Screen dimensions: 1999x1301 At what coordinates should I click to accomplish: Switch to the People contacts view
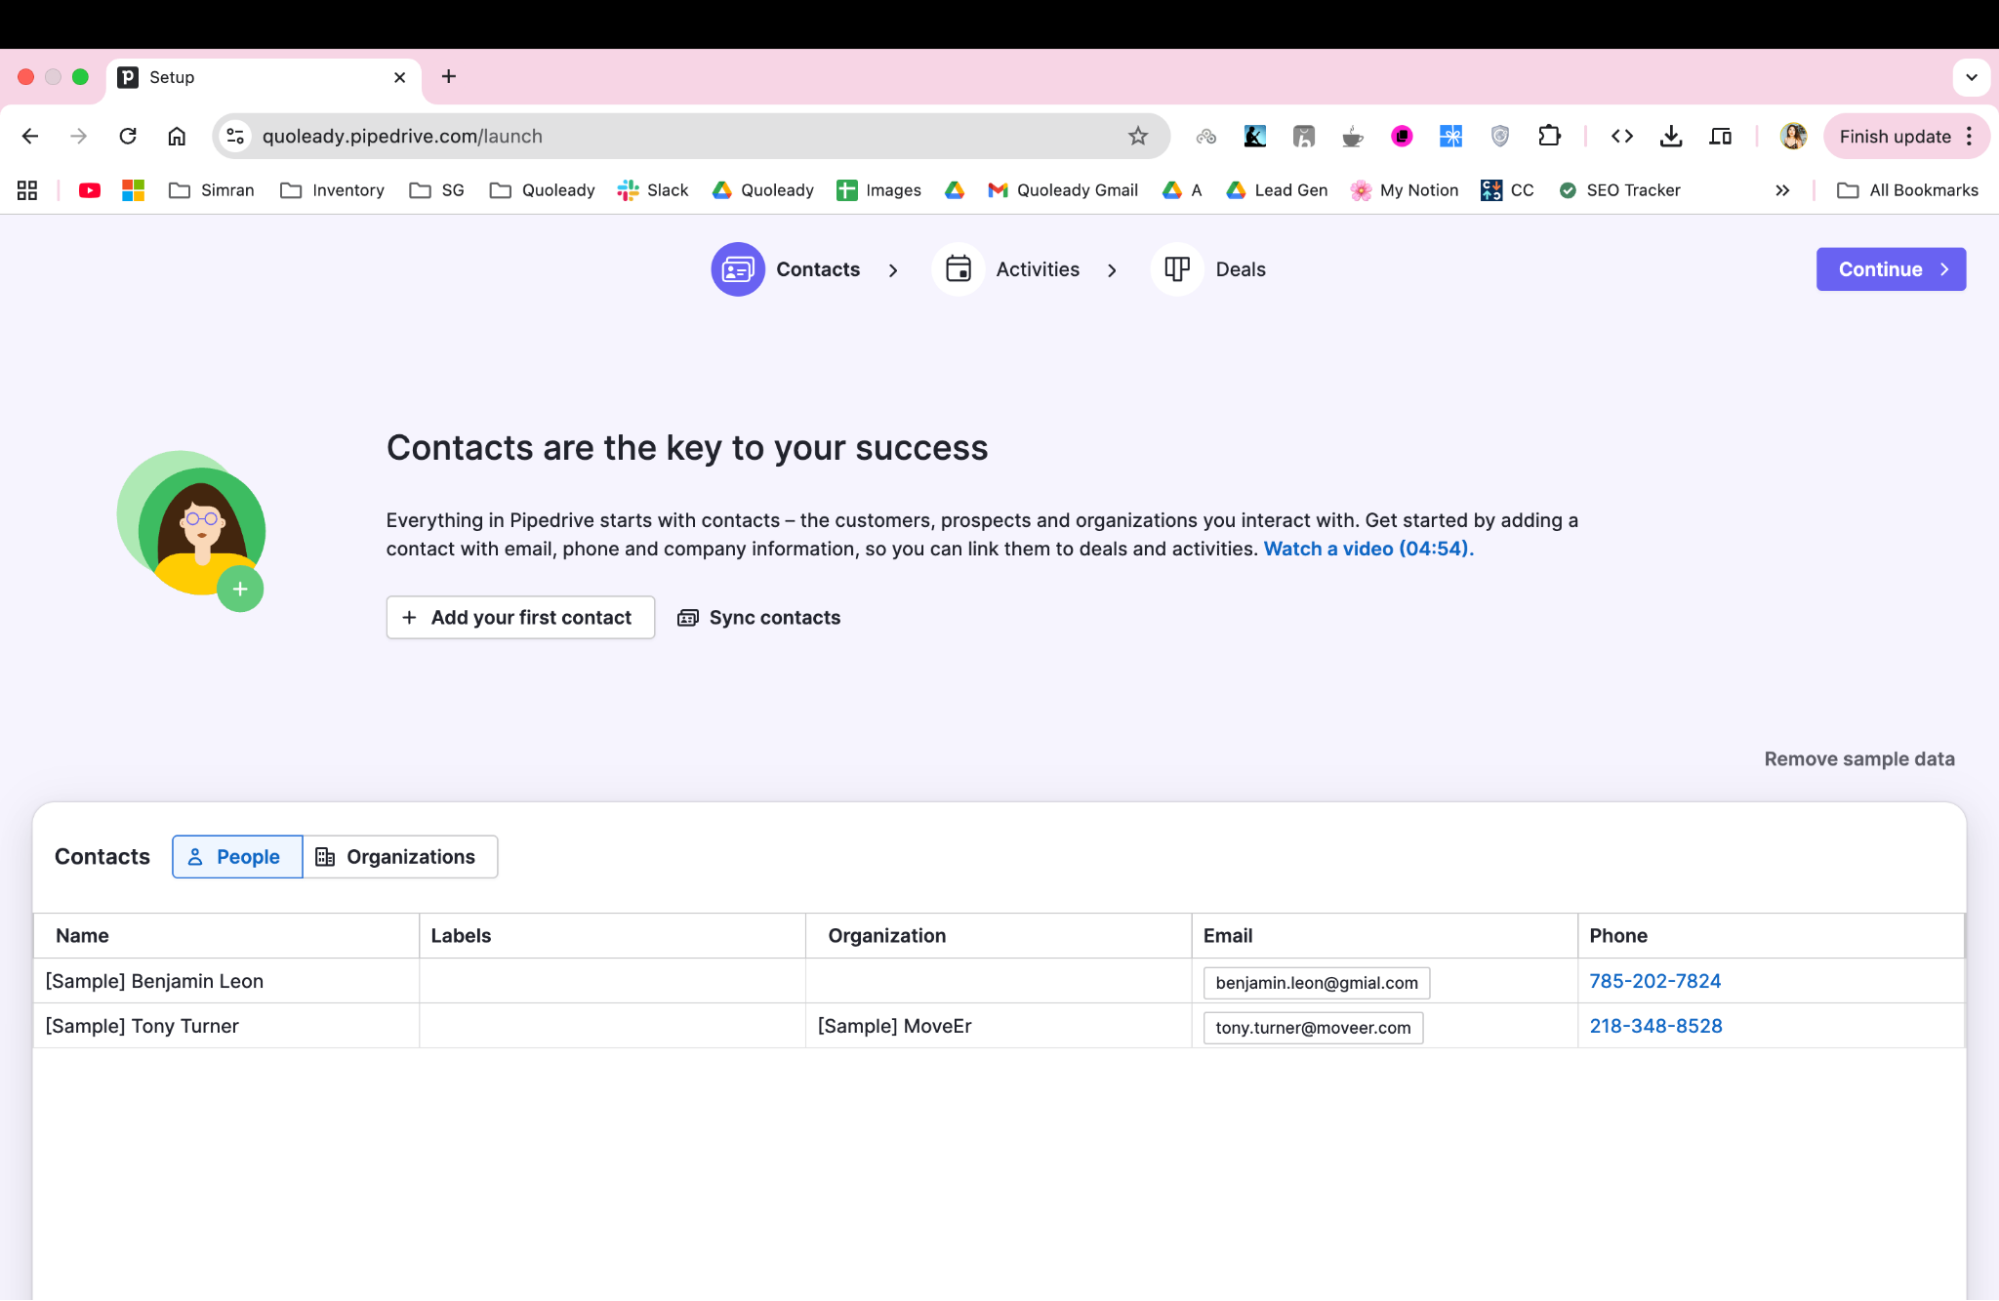click(236, 856)
